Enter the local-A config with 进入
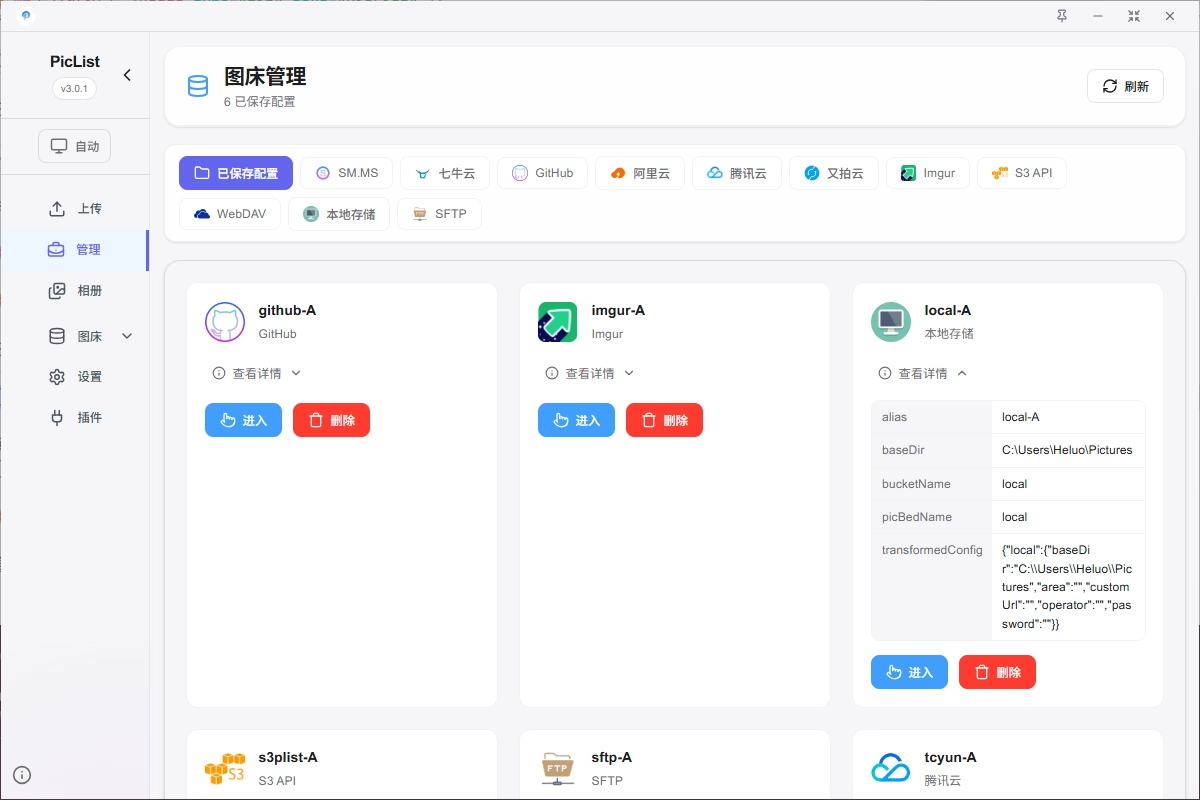Viewport: 1200px width, 800px height. (909, 672)
